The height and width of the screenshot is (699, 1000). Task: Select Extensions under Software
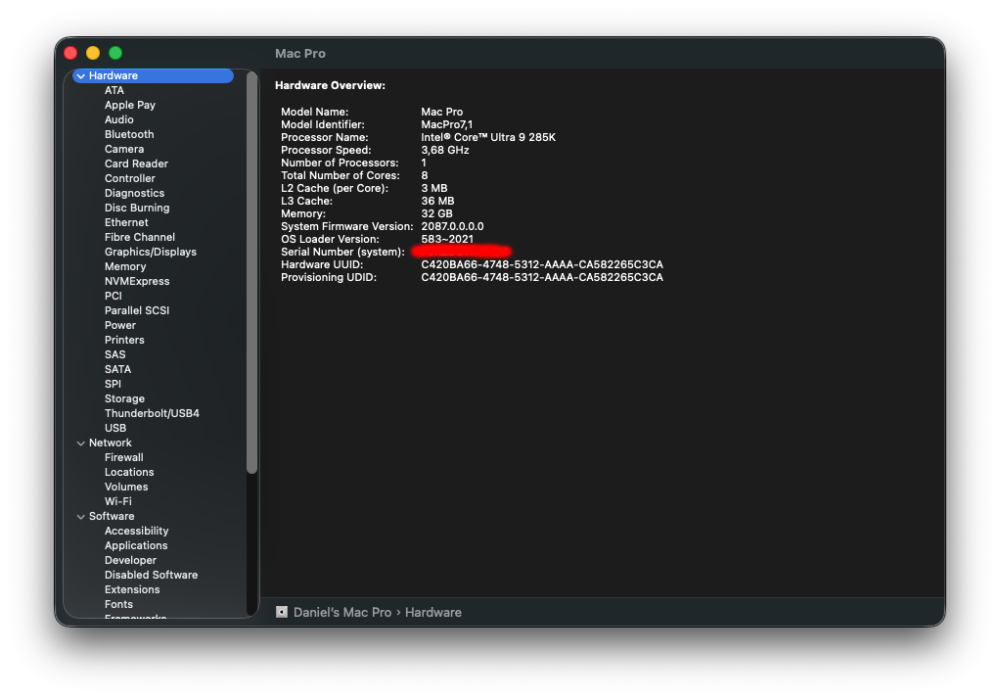(132, 589)
